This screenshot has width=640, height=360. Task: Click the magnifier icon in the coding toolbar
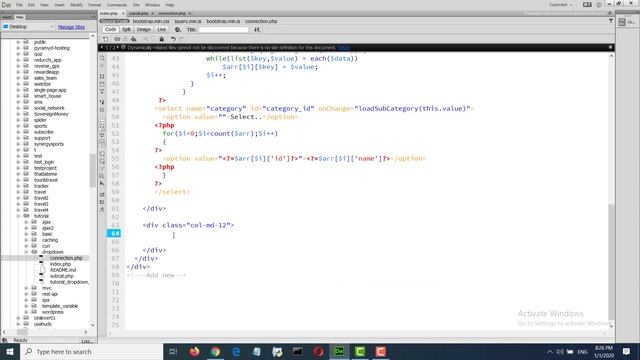point(102,58)
